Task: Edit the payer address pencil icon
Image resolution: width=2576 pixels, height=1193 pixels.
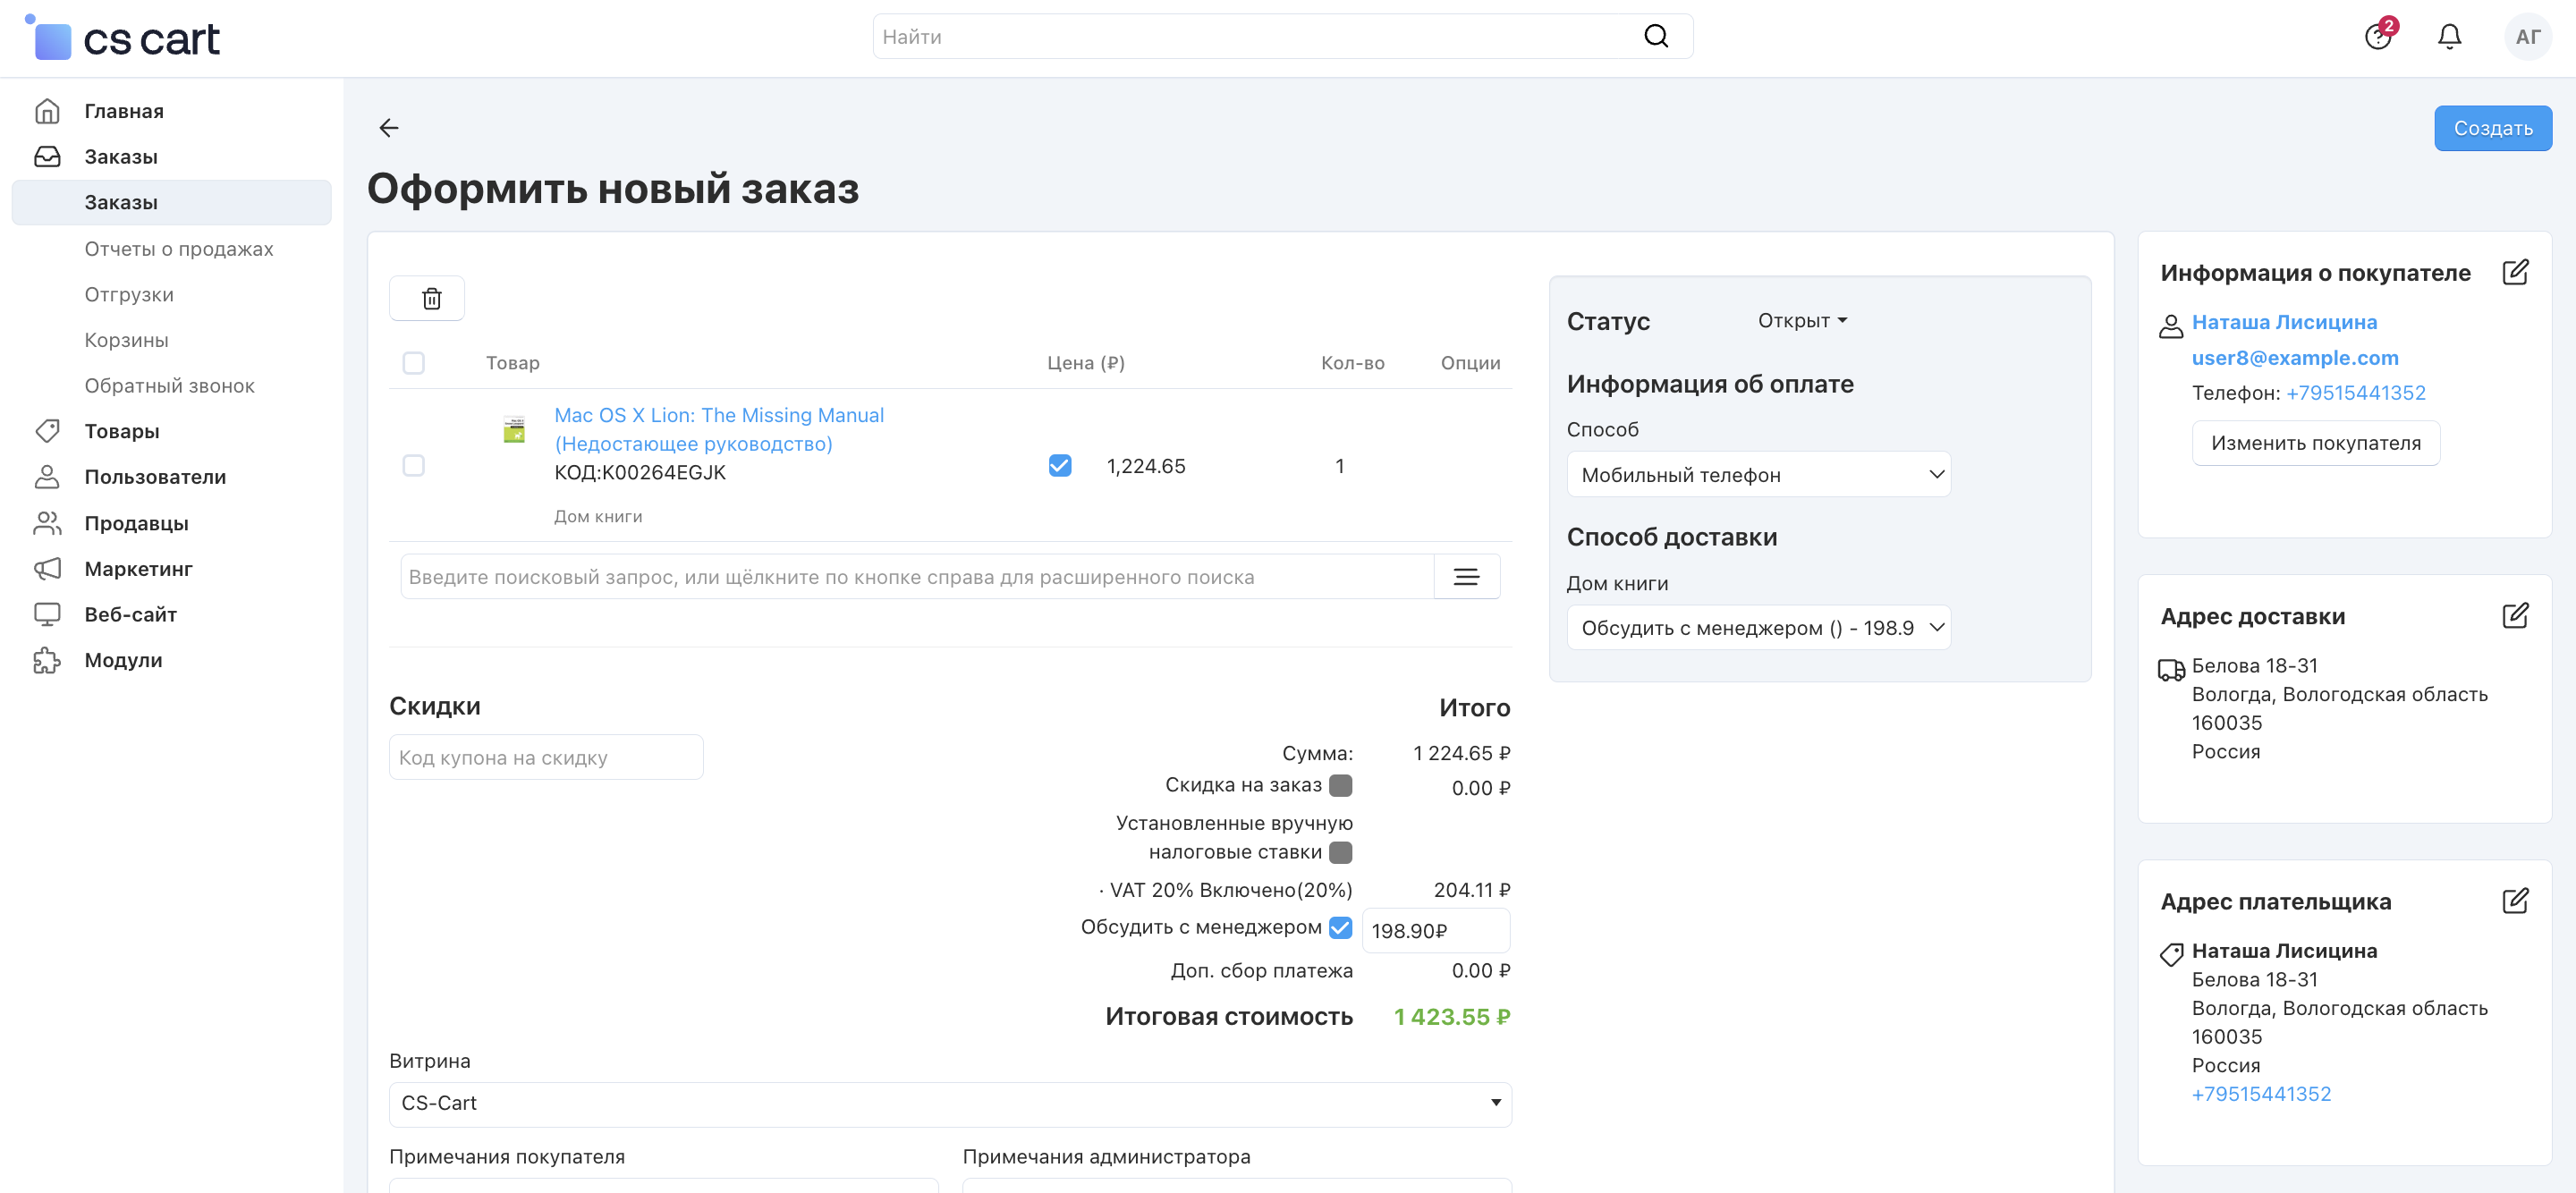Action: 2514,901
